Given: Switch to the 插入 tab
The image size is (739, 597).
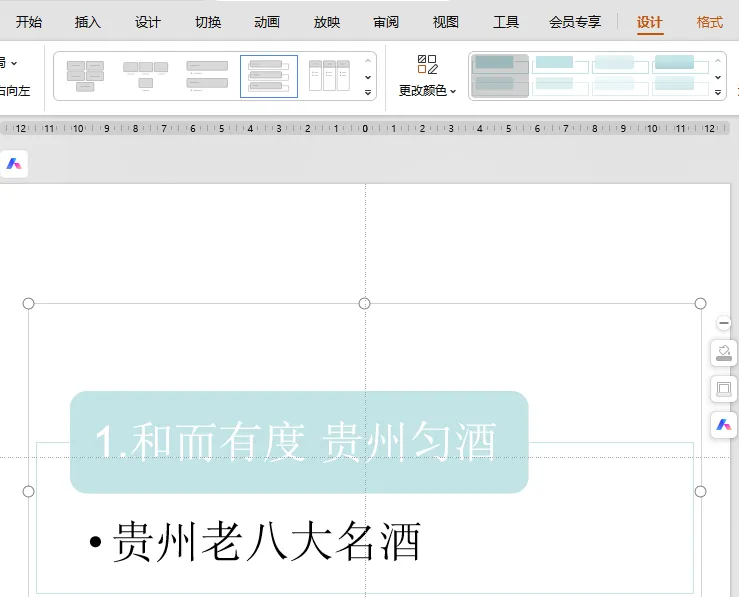Looking at the screenshot, I should (88, 22).
